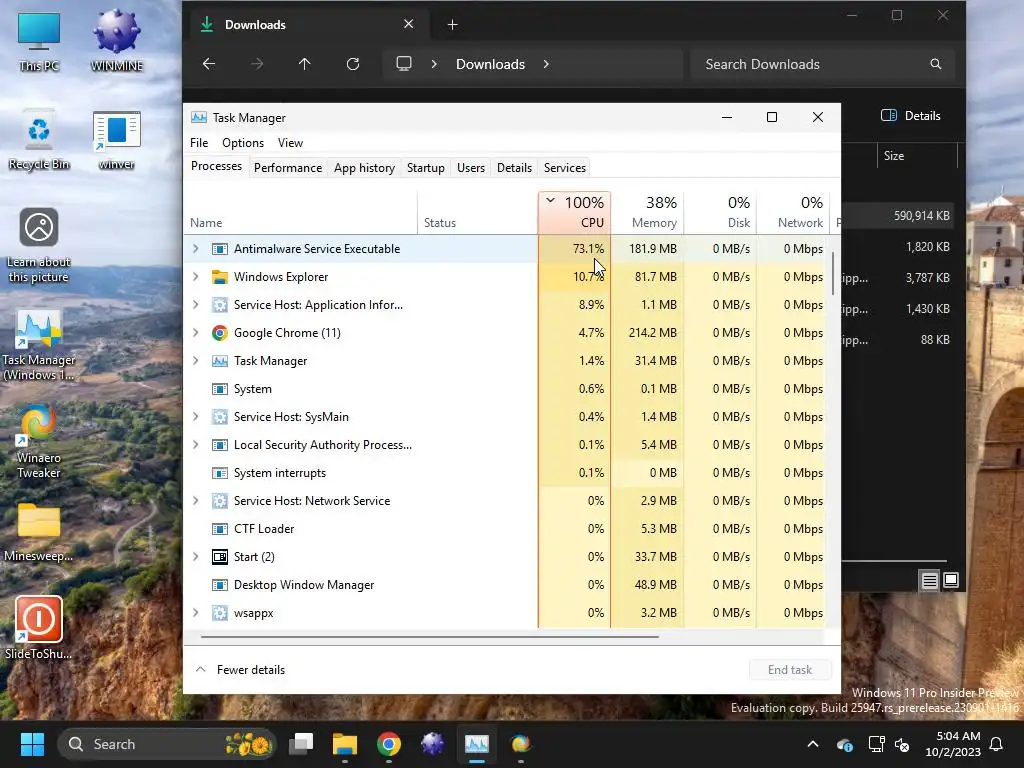Expand the Google Chrome (11) process group
The image size is (1024, 768).
coord(195,333)
